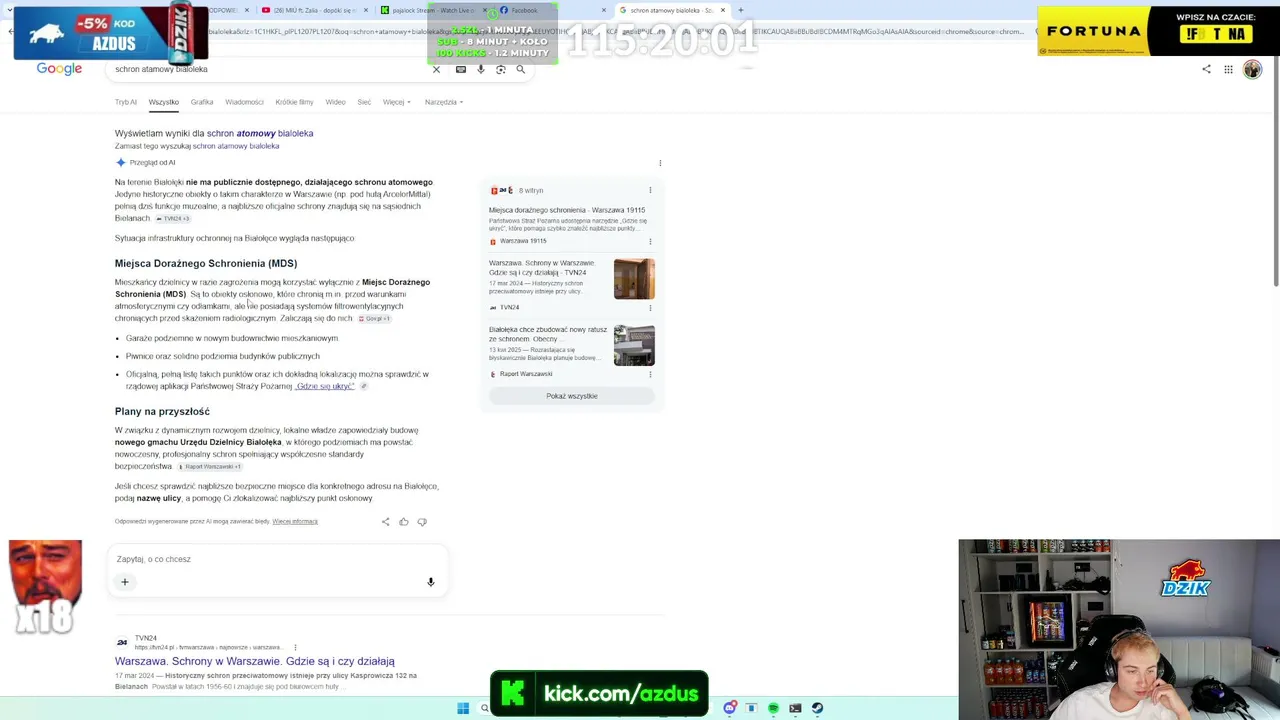1280x720 pixels.
Task: Open the Sieć results tab
Action: 364,102
